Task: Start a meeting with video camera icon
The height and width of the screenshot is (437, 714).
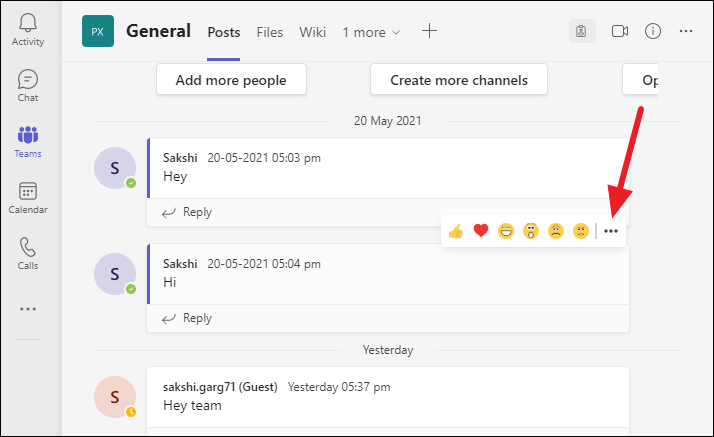Action: pyautogui.click(x=620, y=31)
